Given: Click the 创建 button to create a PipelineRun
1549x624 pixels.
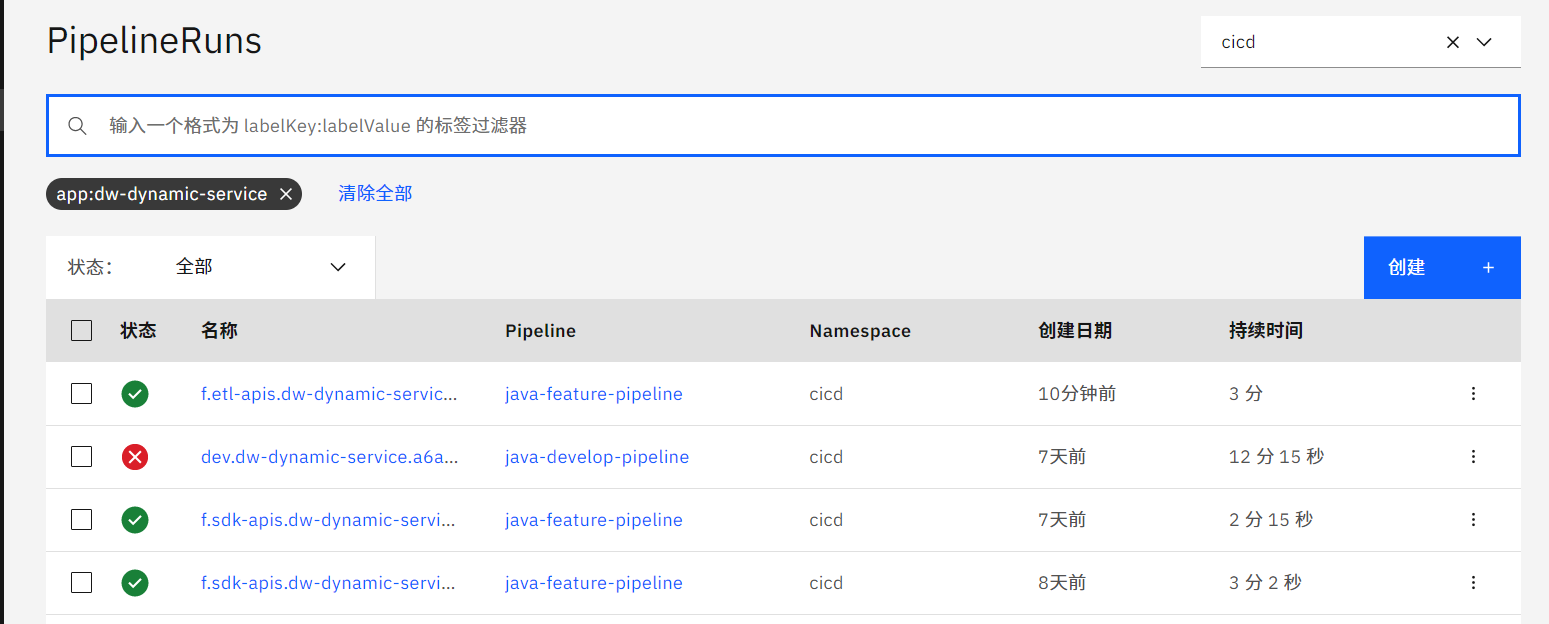Looking at the screenshot, I should click(1407, 267).
